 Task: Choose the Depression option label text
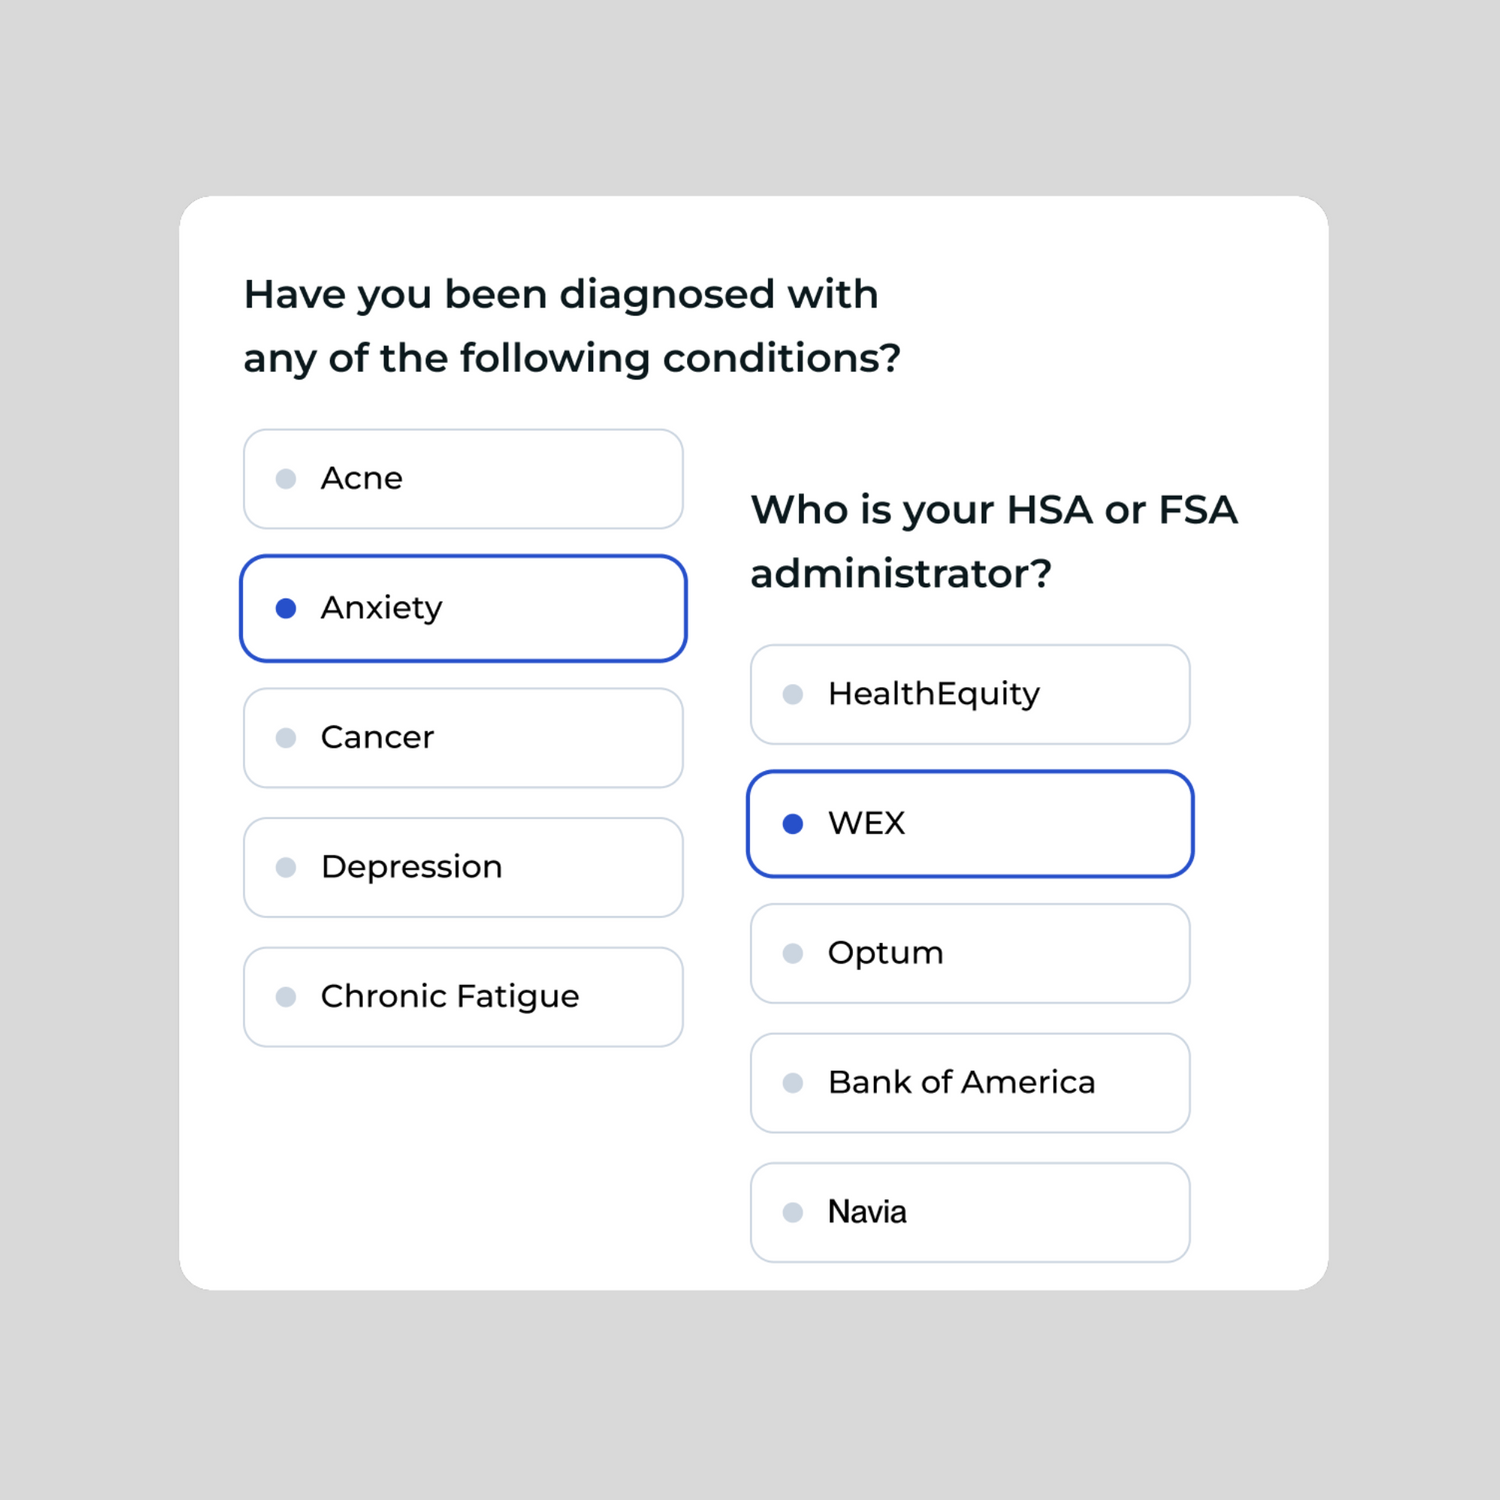(x=411, y=867)
